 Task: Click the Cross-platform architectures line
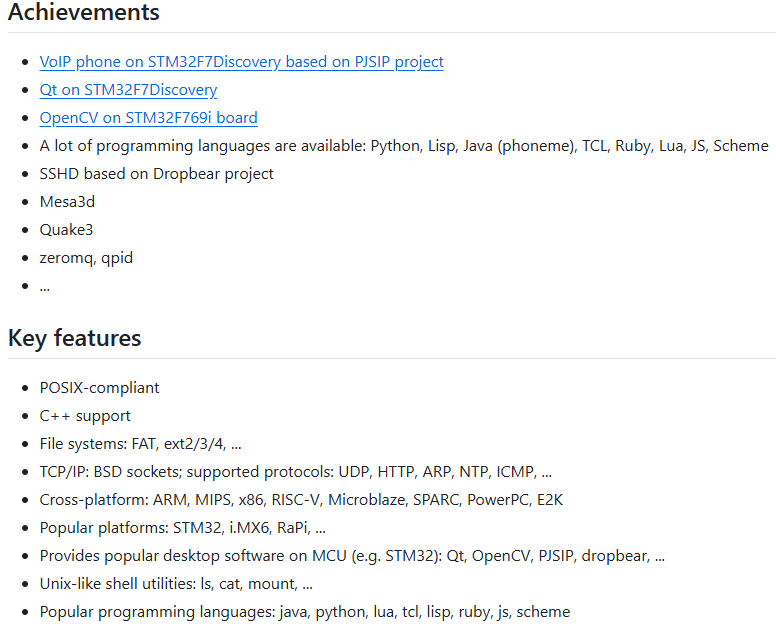coord(301,500)
